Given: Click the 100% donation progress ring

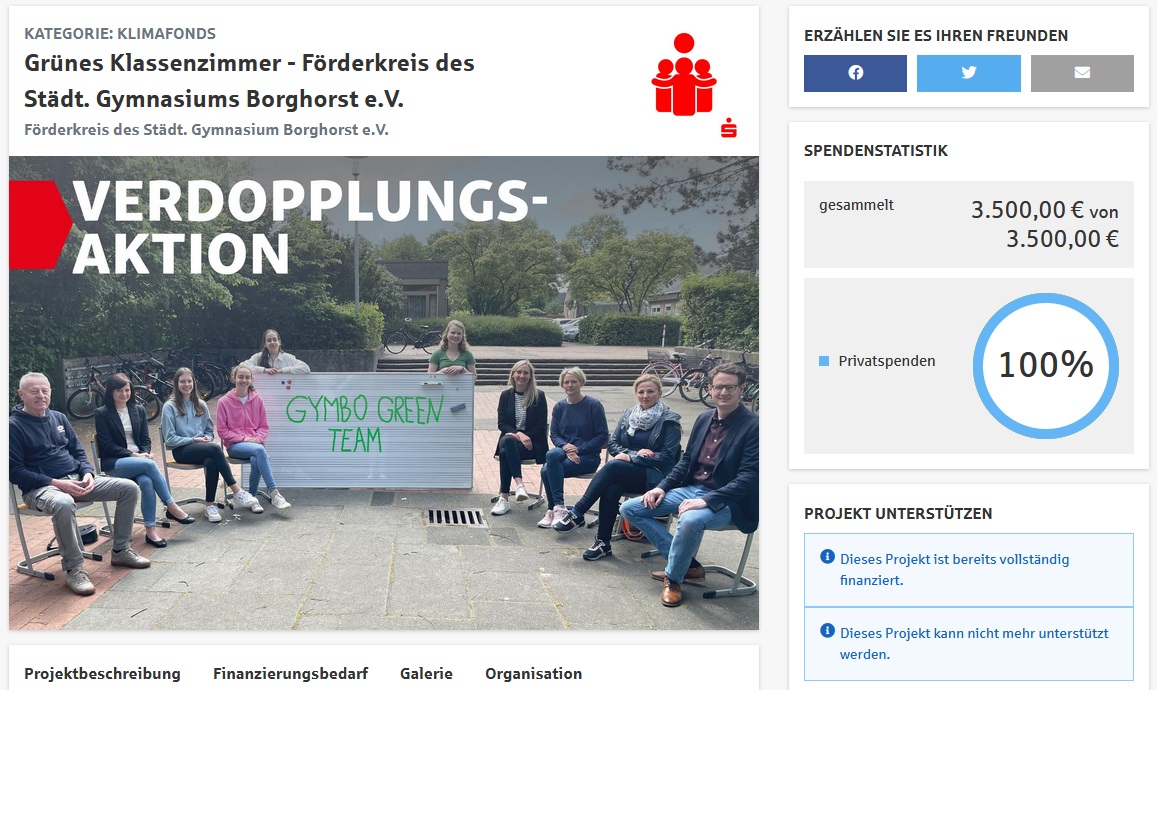Looking at the screenshot, I should (x=1046, y=365).
